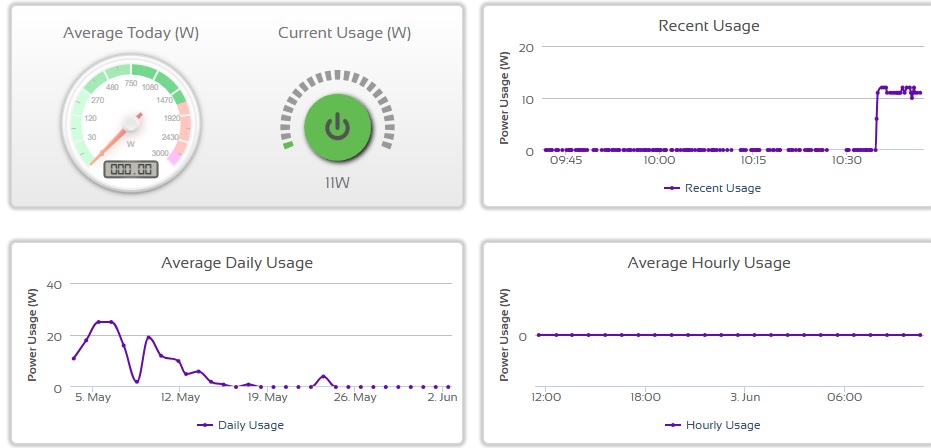Click the 10:30 time label on Recent Usage chart
The height and width of the screenshot is (448, 931).
click(x=846, y=160)
